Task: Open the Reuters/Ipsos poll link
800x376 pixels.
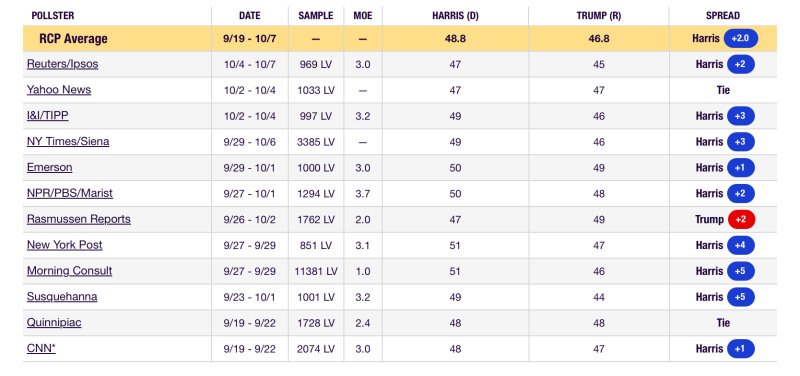Action: click(62, 64)
